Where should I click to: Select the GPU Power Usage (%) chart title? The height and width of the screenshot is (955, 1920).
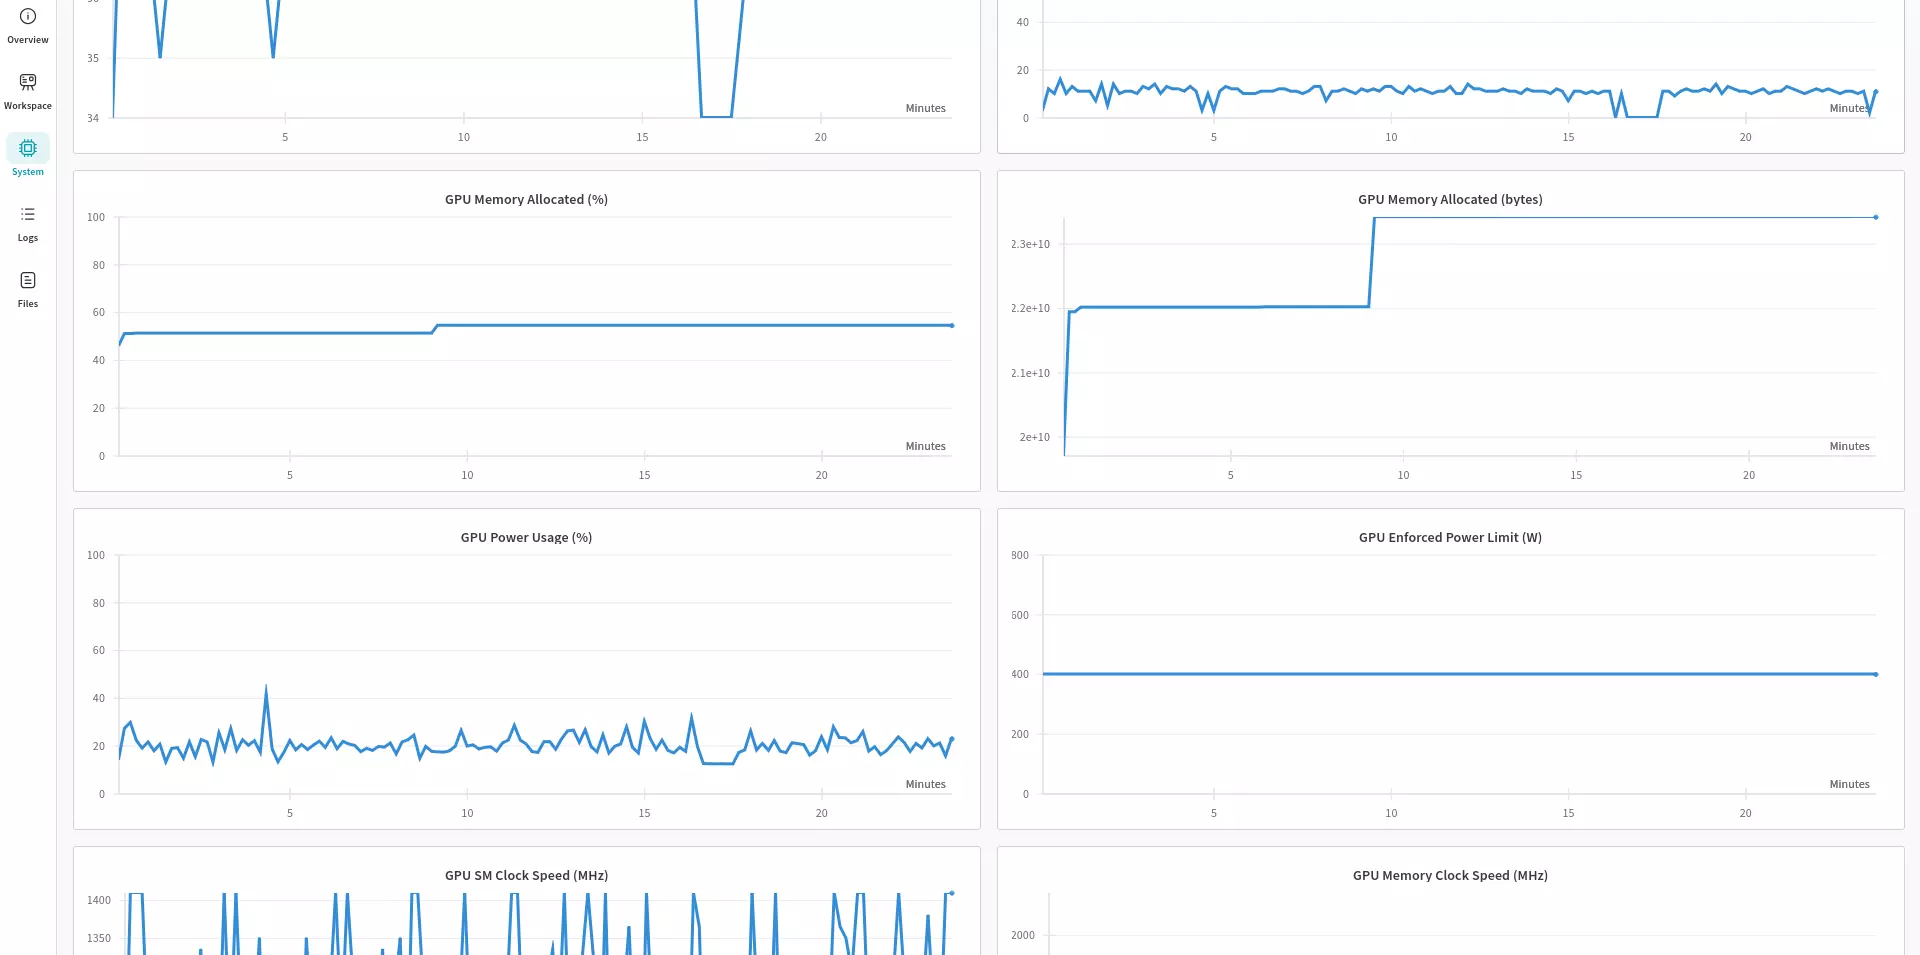coord(526,538)
